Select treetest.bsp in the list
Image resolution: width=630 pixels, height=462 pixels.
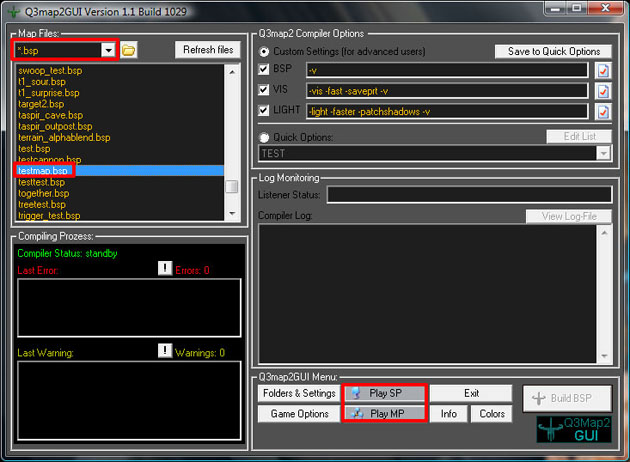(x=42, y=205)
